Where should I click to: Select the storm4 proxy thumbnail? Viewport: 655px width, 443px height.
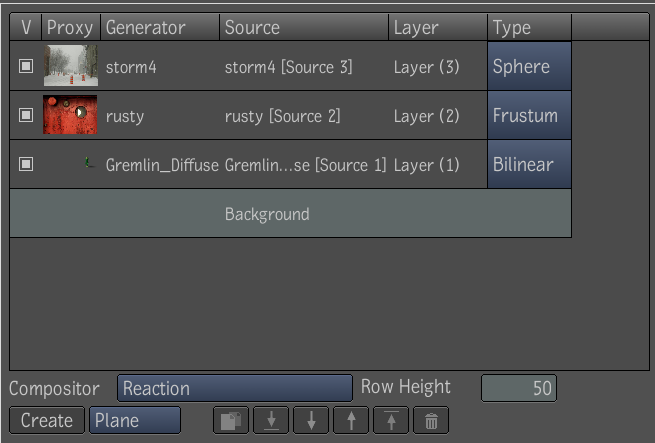coord(71,66)
